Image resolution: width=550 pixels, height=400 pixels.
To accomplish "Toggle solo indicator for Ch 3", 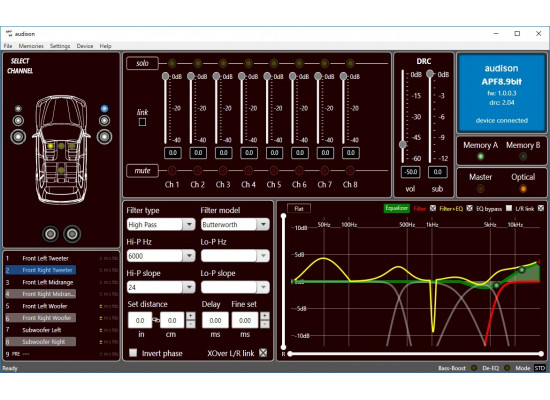I will 223,64.
